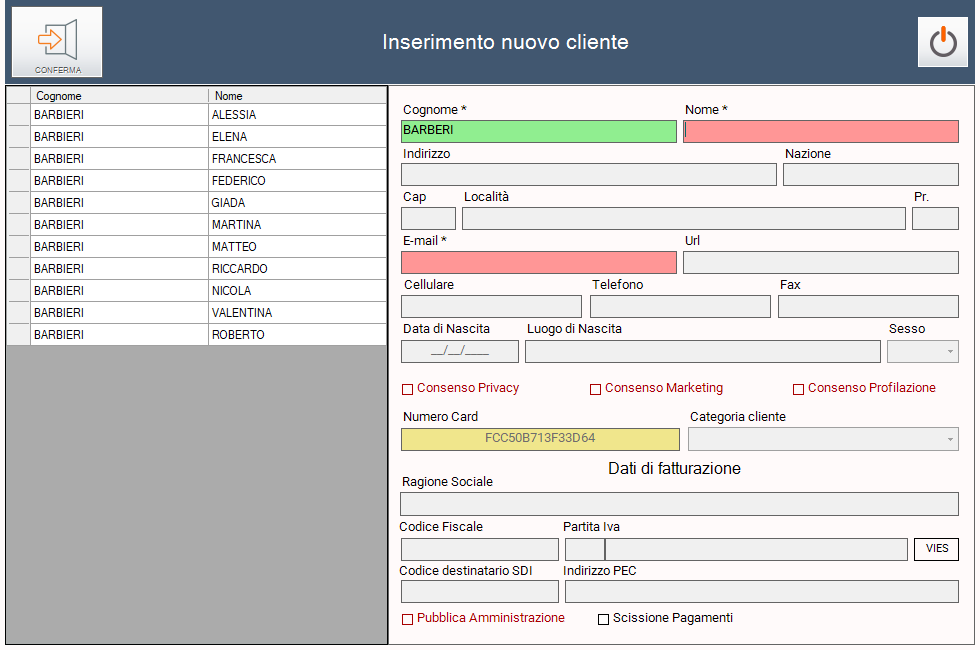
Task: Check the Consenso Profilazione box
Action: click(x=798, y=389)
